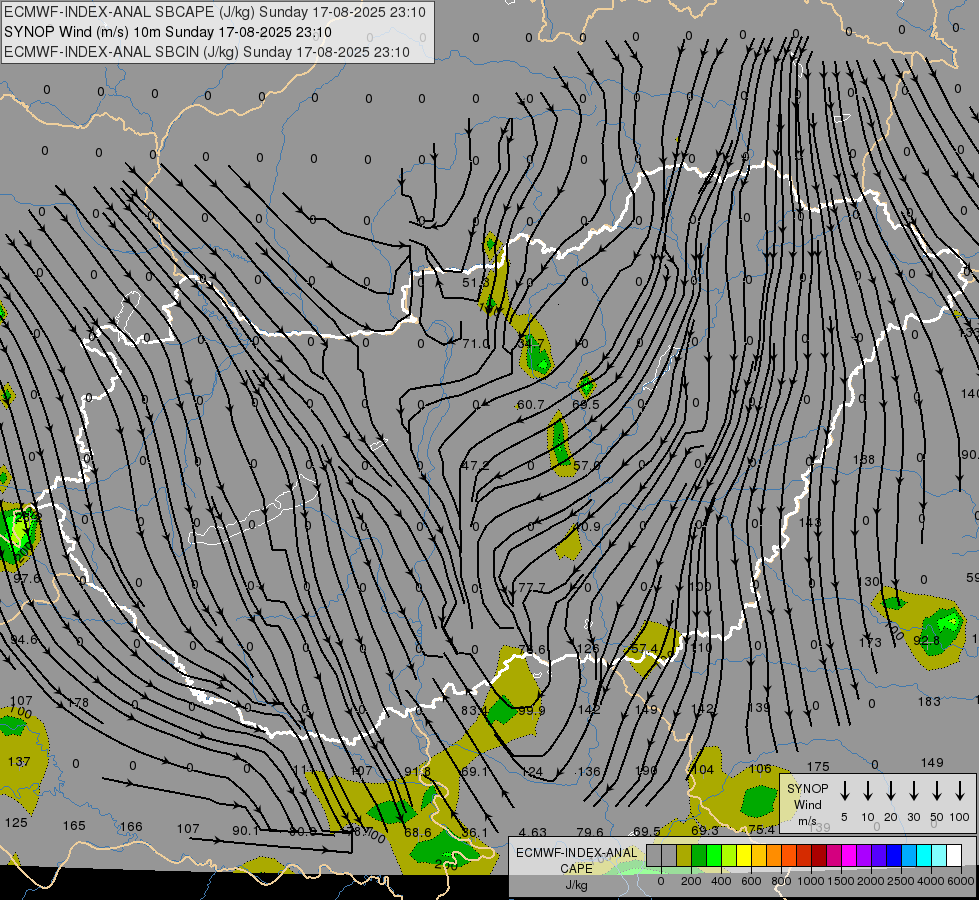Click the 69.5 value near green patch

[x=586, y=404]
